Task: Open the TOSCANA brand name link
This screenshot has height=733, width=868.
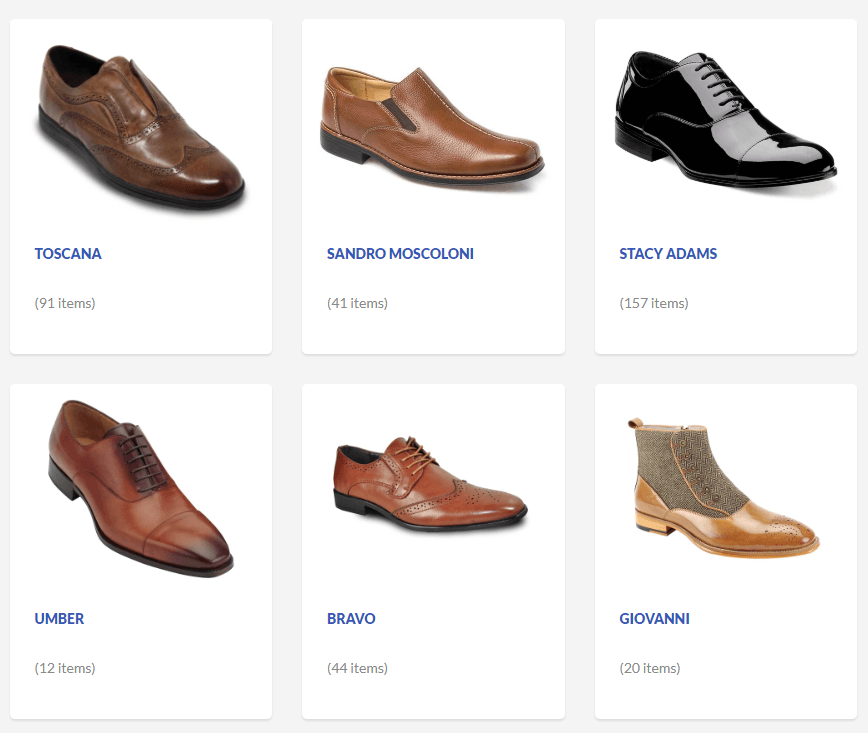Action: pyautogui.click(x=68, y=254)
